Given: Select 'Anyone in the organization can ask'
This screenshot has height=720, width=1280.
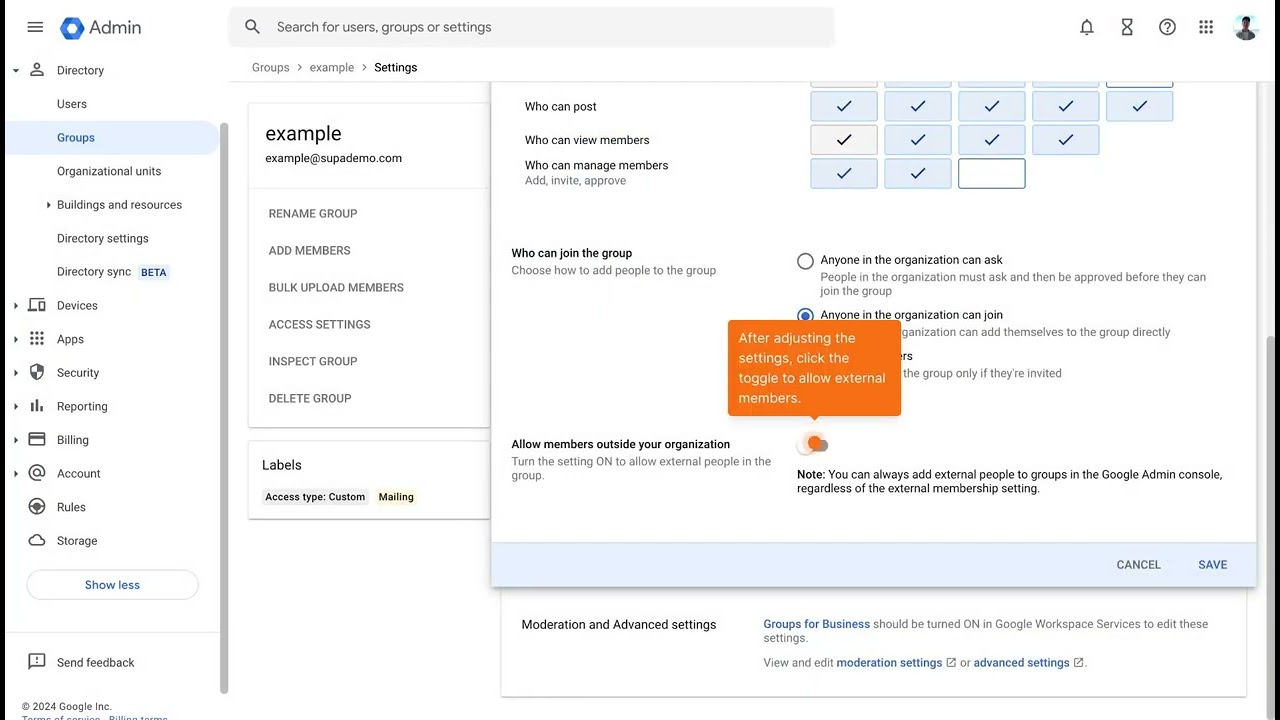Looking at the screenshot, I should (x=805, y=261).
